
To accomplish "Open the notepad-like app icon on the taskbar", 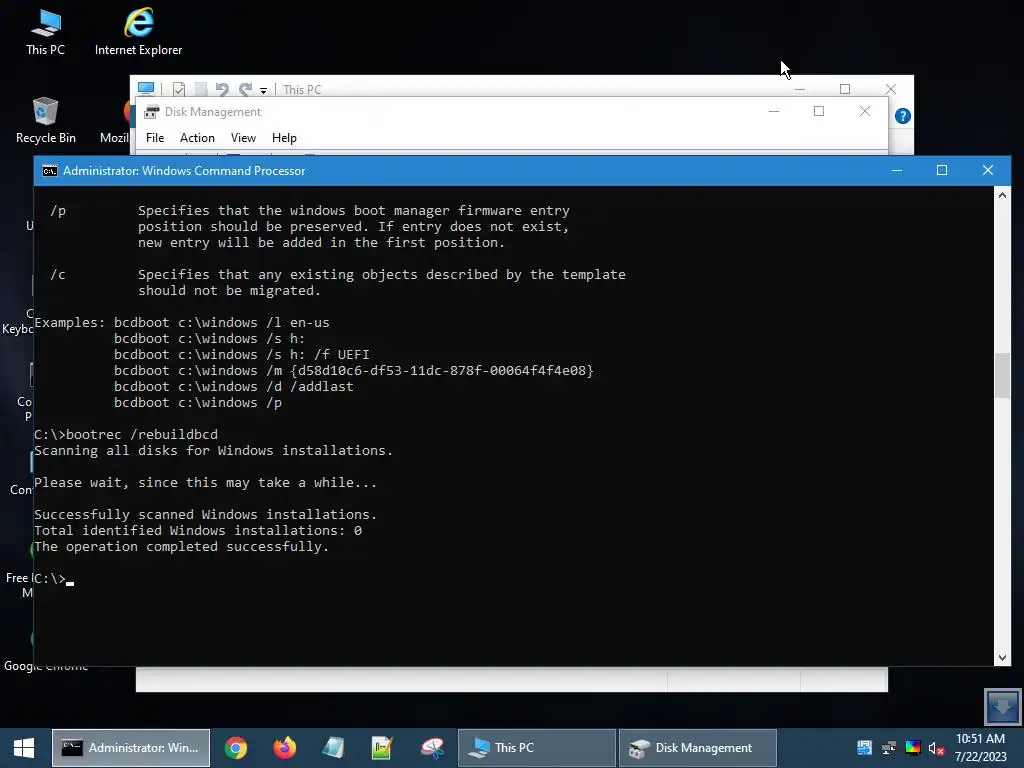I will [333, 748].
